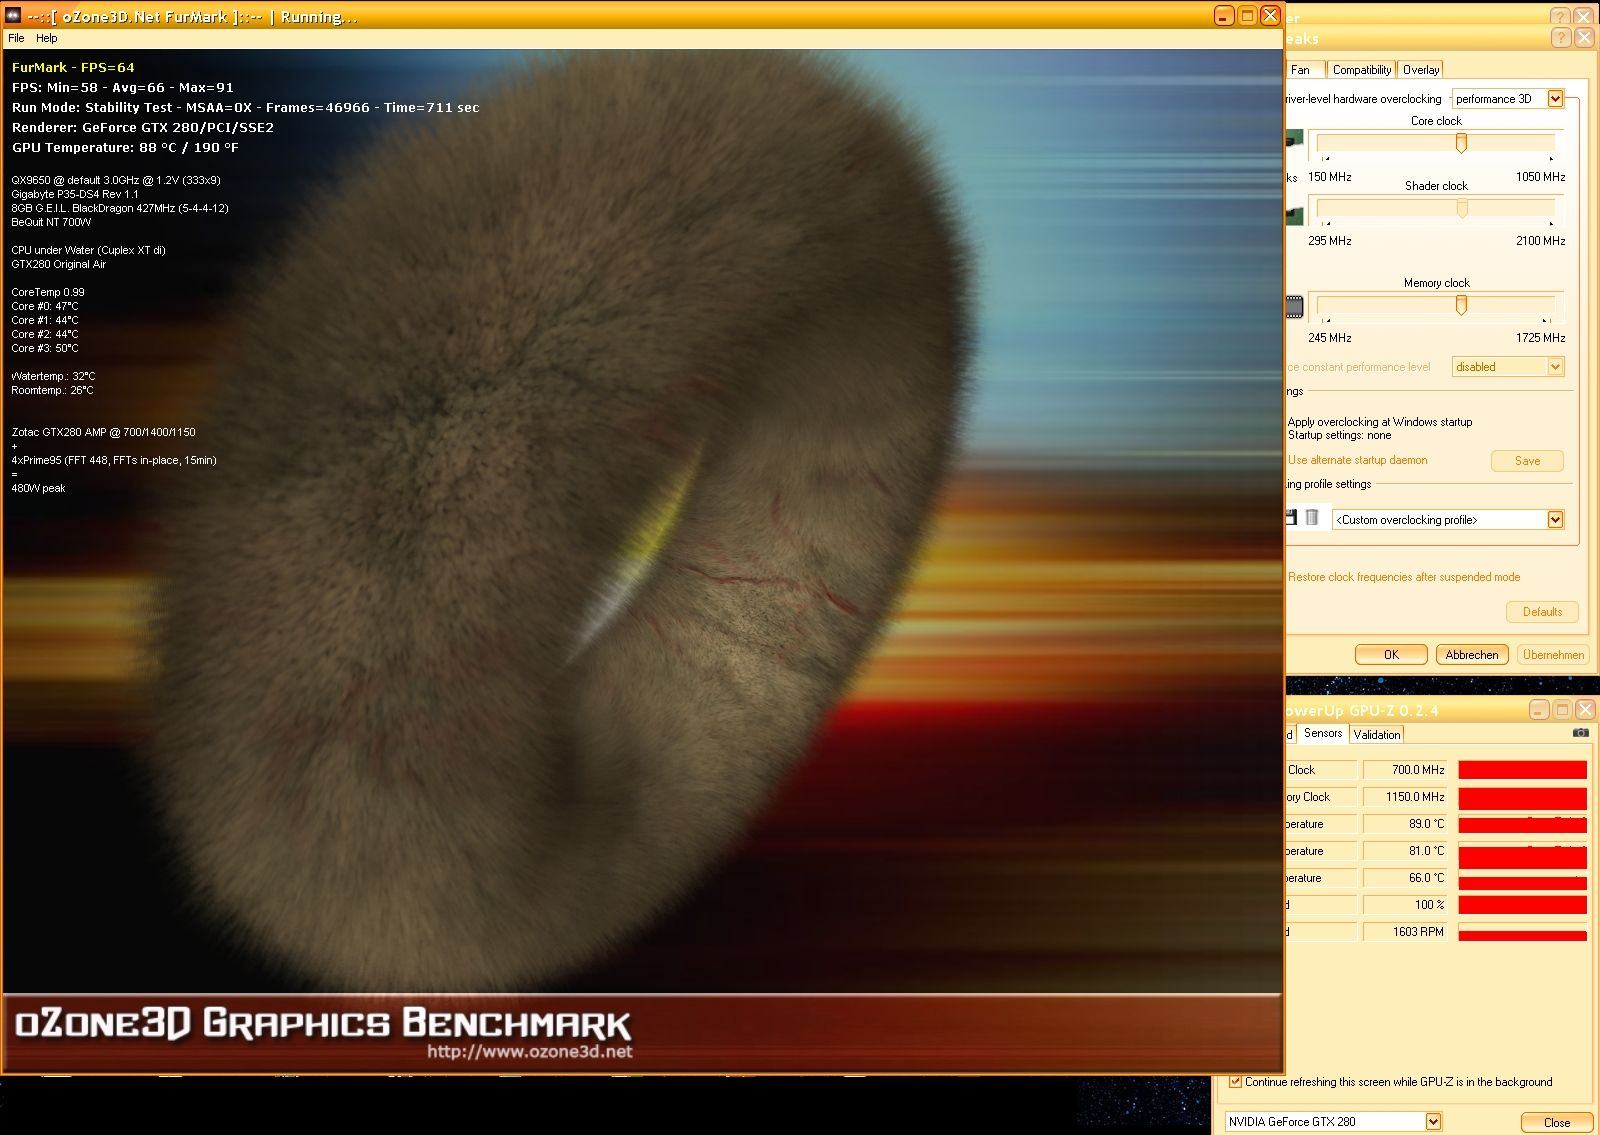Select the Sensors tab in GPU-Z

tap(1323, 733)
